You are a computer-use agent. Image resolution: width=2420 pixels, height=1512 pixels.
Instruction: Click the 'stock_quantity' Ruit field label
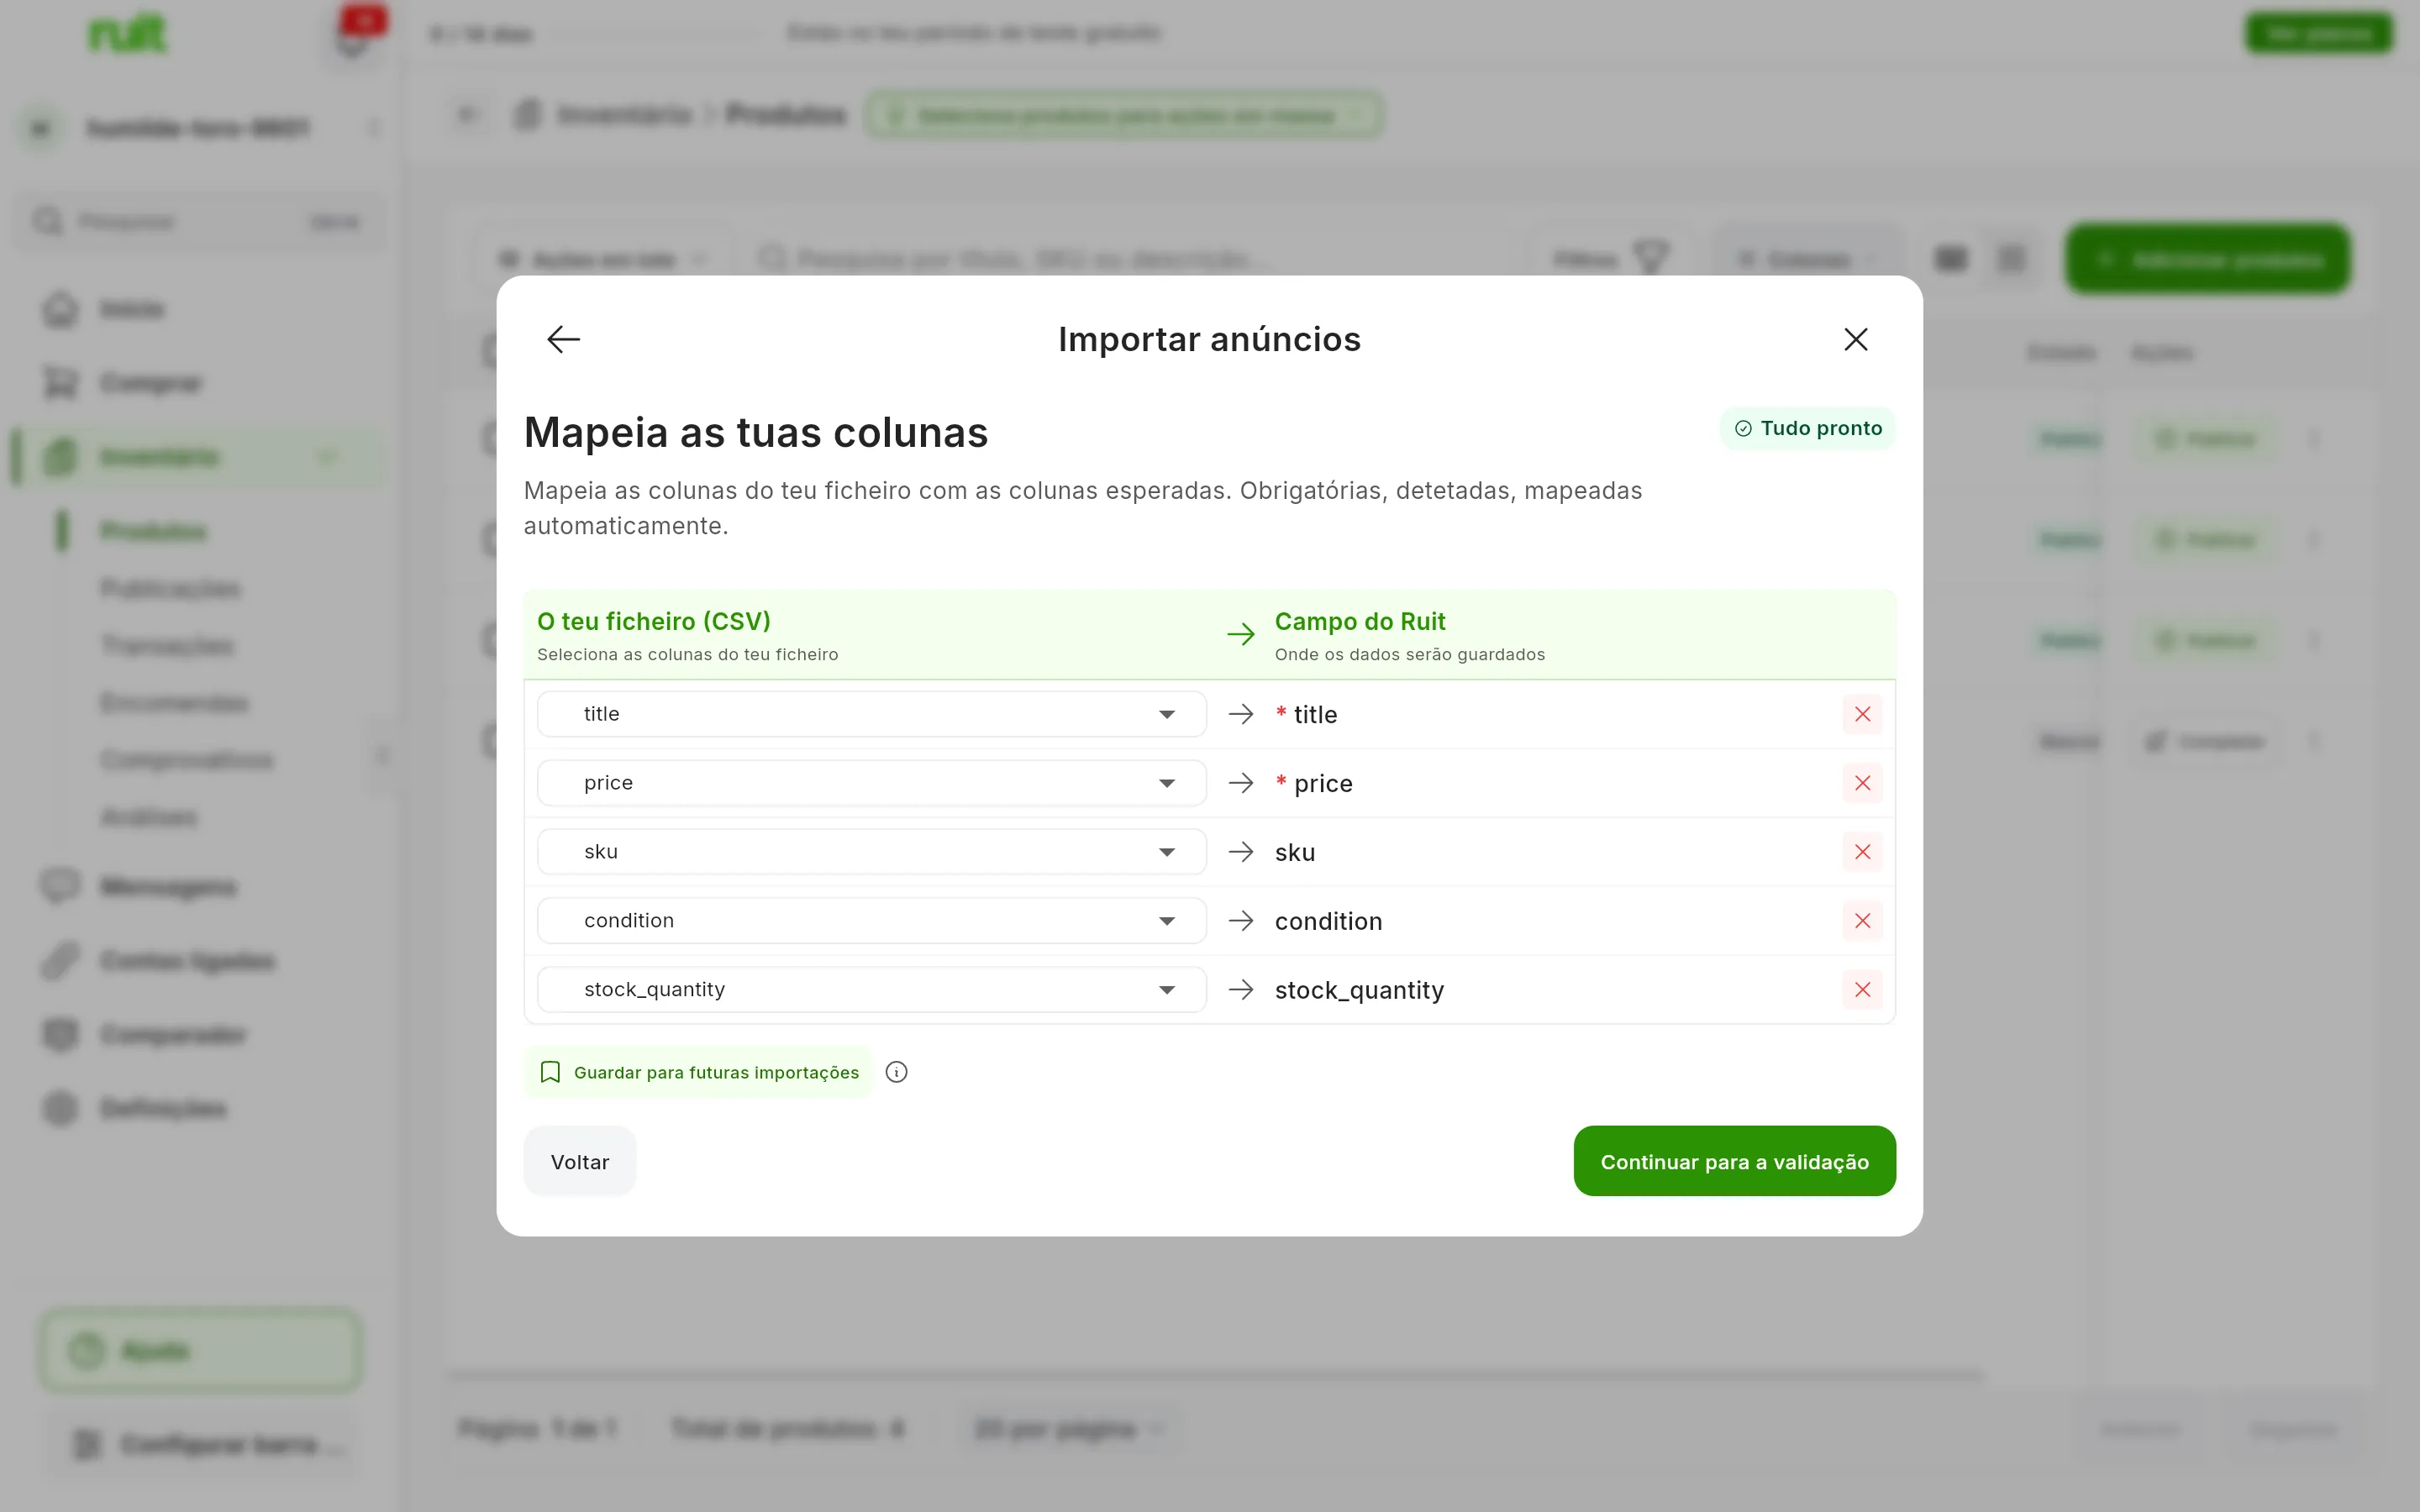click(1359, 990)
